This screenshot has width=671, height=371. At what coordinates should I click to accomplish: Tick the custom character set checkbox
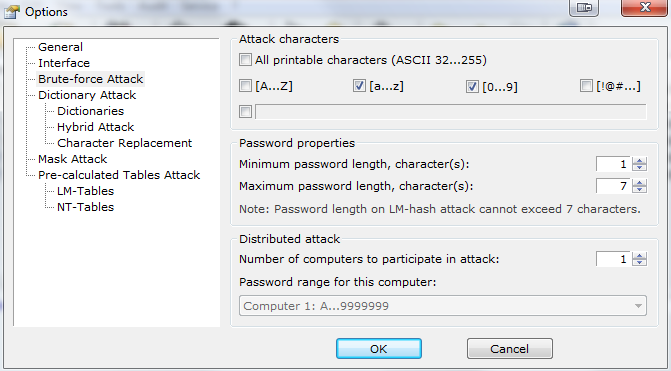pos(245,112)
